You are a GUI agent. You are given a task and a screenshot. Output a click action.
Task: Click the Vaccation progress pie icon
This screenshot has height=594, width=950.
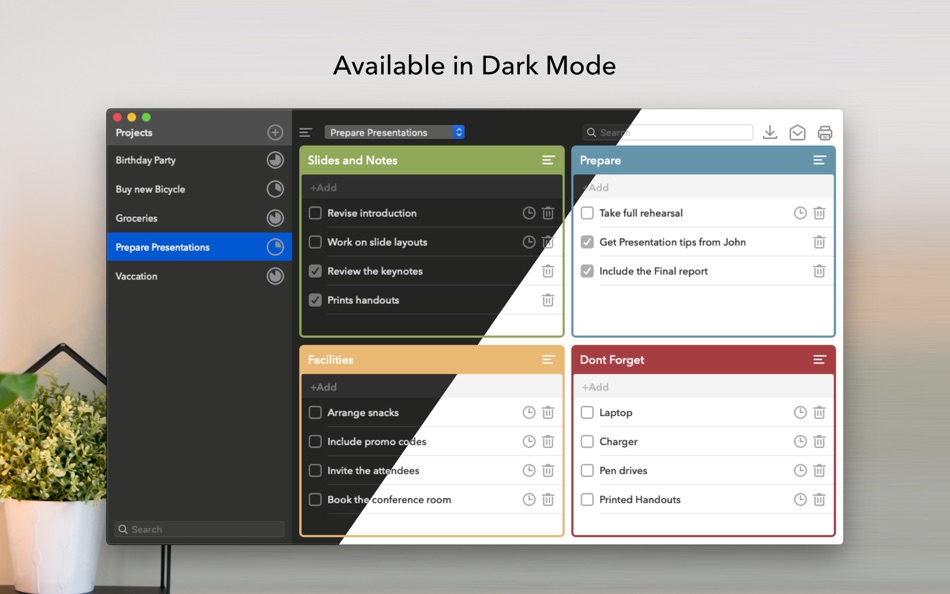click(x=275, y=276)
